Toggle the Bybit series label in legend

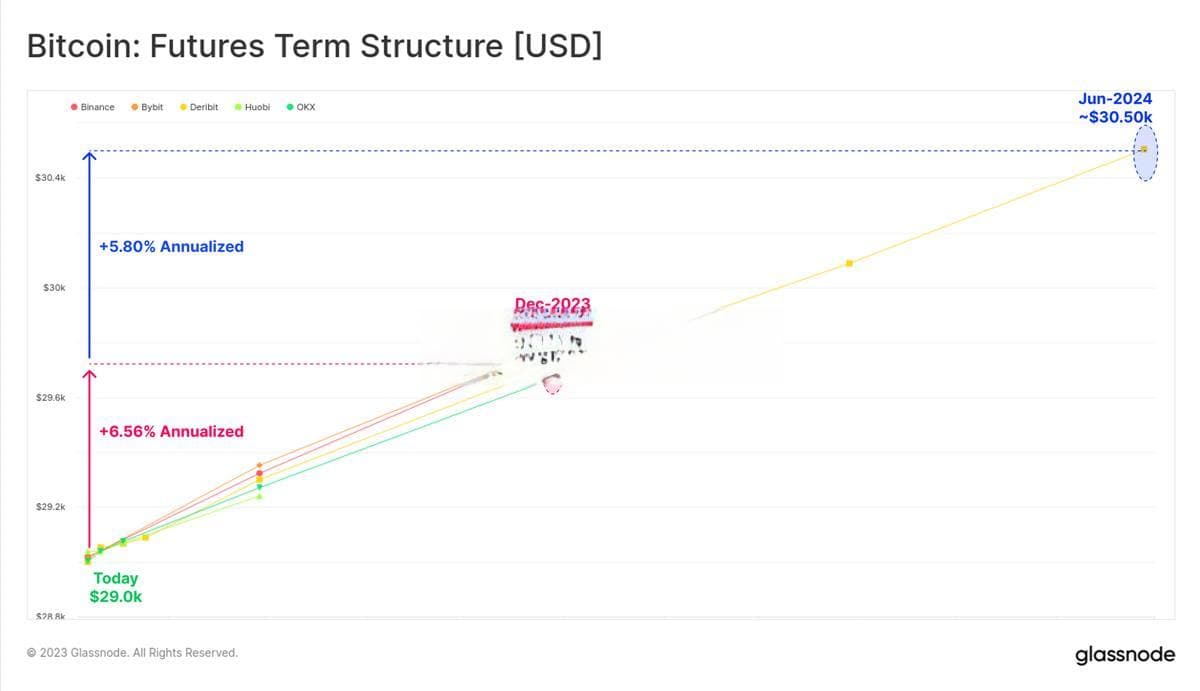[x=152, y=107]
